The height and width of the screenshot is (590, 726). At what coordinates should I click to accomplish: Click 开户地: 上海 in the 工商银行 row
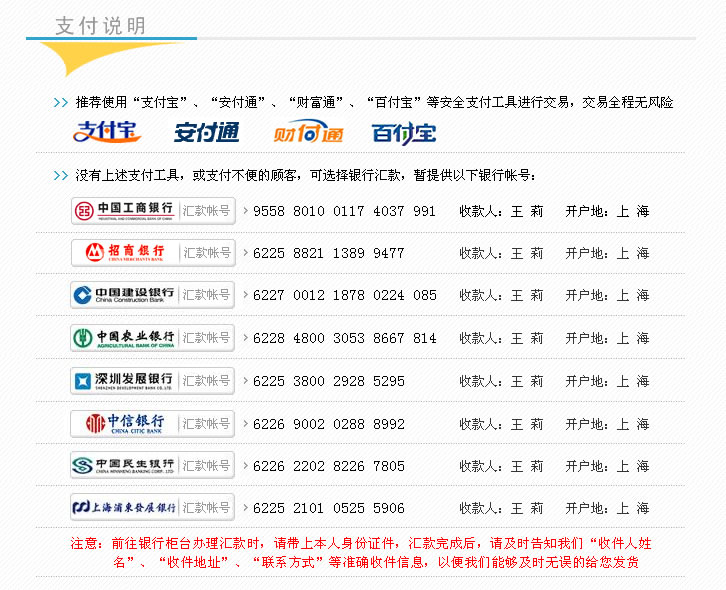click(x=607, y=212)
